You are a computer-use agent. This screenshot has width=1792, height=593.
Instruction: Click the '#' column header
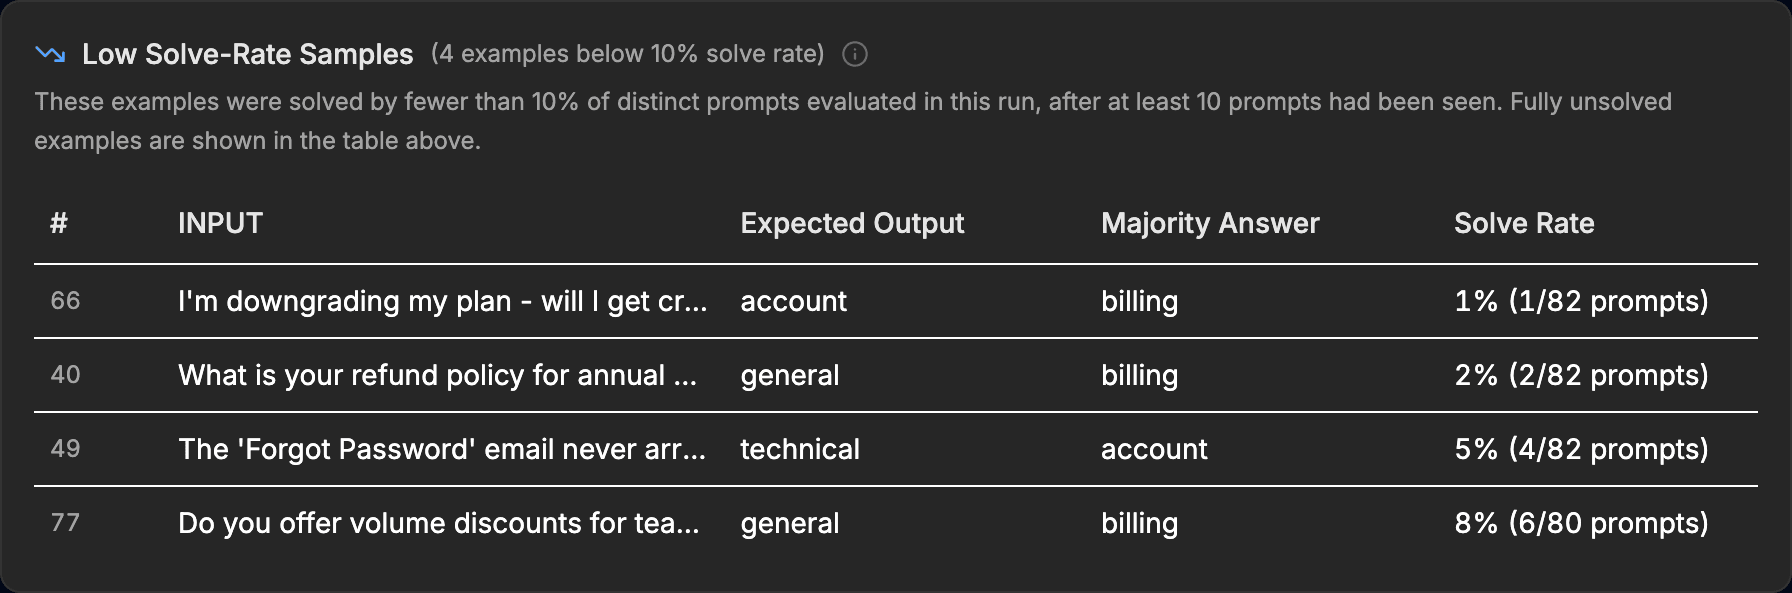pyautogui.click(x=60, y=224)
